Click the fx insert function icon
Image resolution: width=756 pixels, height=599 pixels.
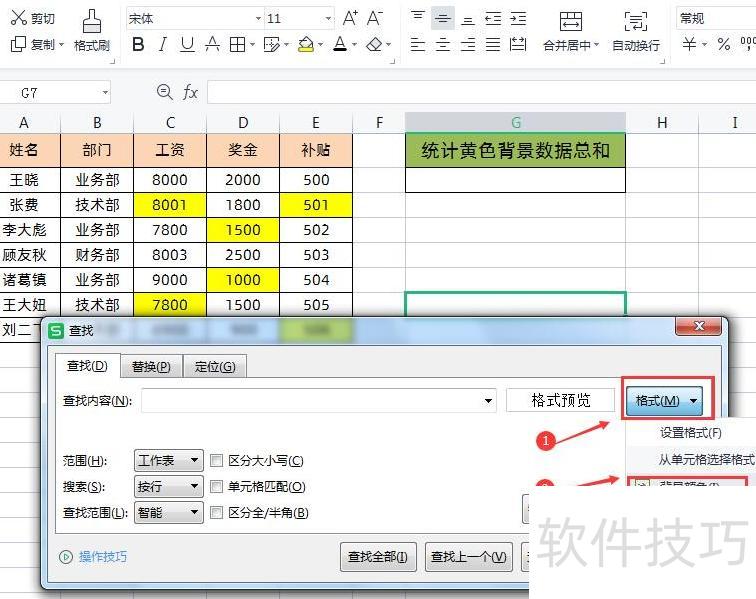coord(190,92)
